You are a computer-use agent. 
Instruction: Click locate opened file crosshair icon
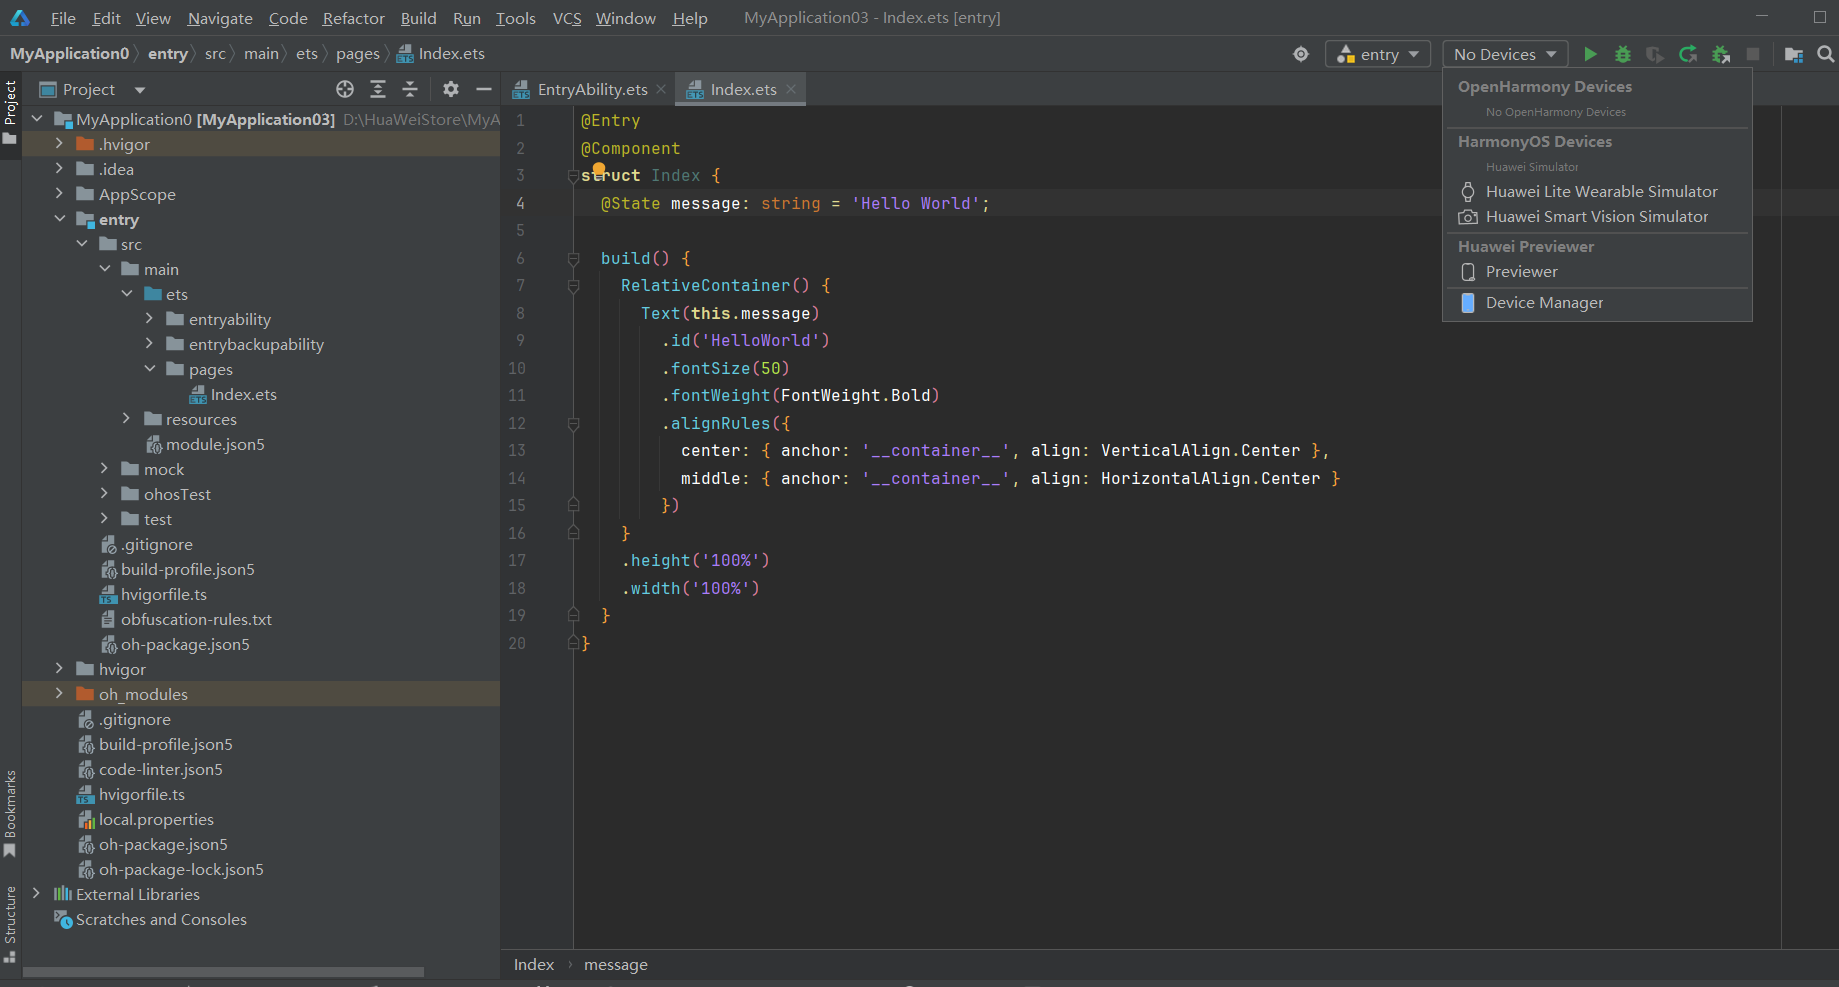coord(345,89)
